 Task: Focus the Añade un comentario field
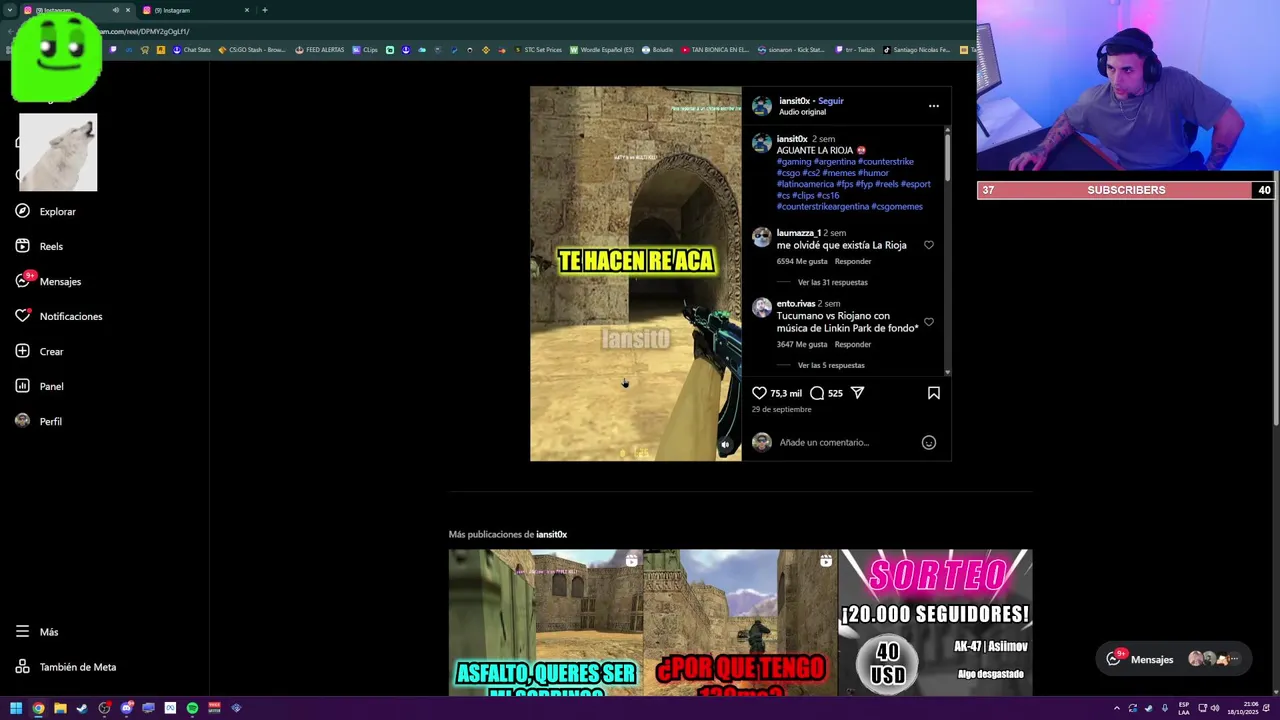845,442
